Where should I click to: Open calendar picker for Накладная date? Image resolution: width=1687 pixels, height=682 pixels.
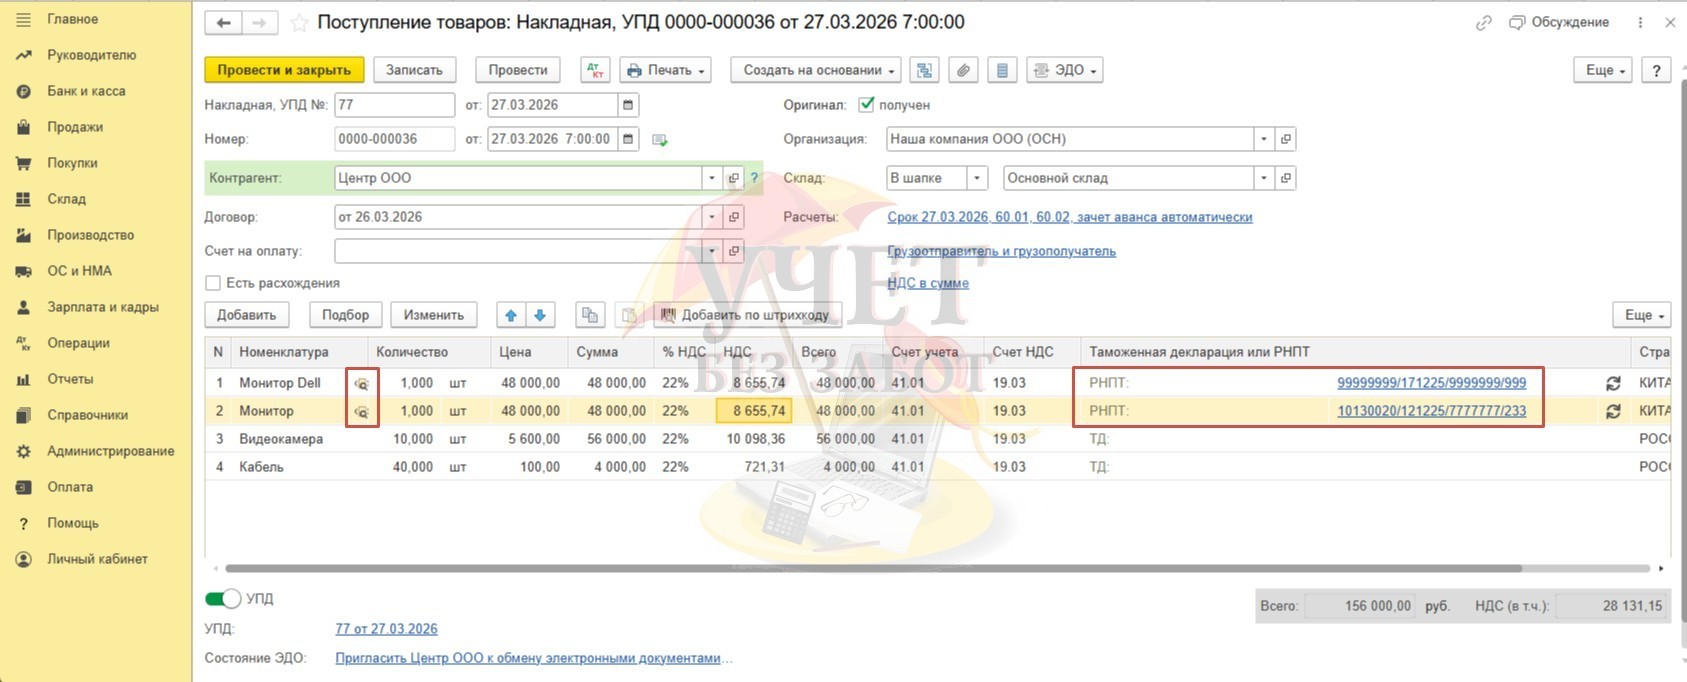tap(628, 105)
